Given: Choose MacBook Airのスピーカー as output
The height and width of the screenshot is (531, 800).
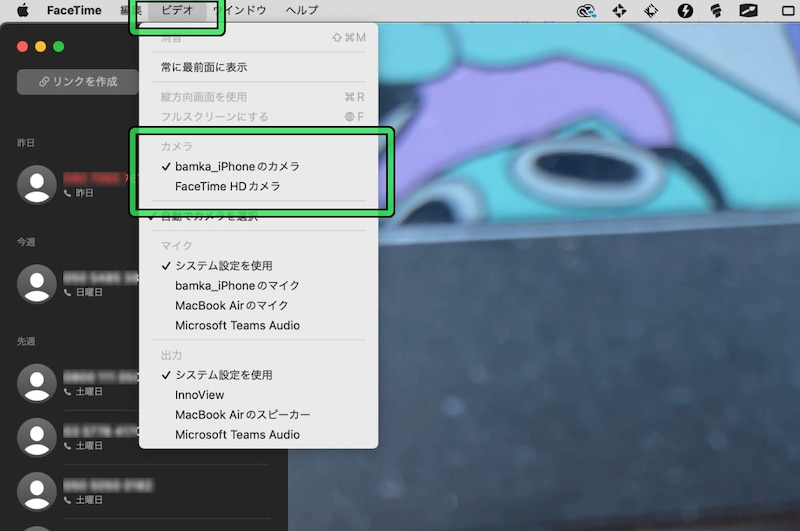Looking at the screenshot, I should tap(259, 415).
